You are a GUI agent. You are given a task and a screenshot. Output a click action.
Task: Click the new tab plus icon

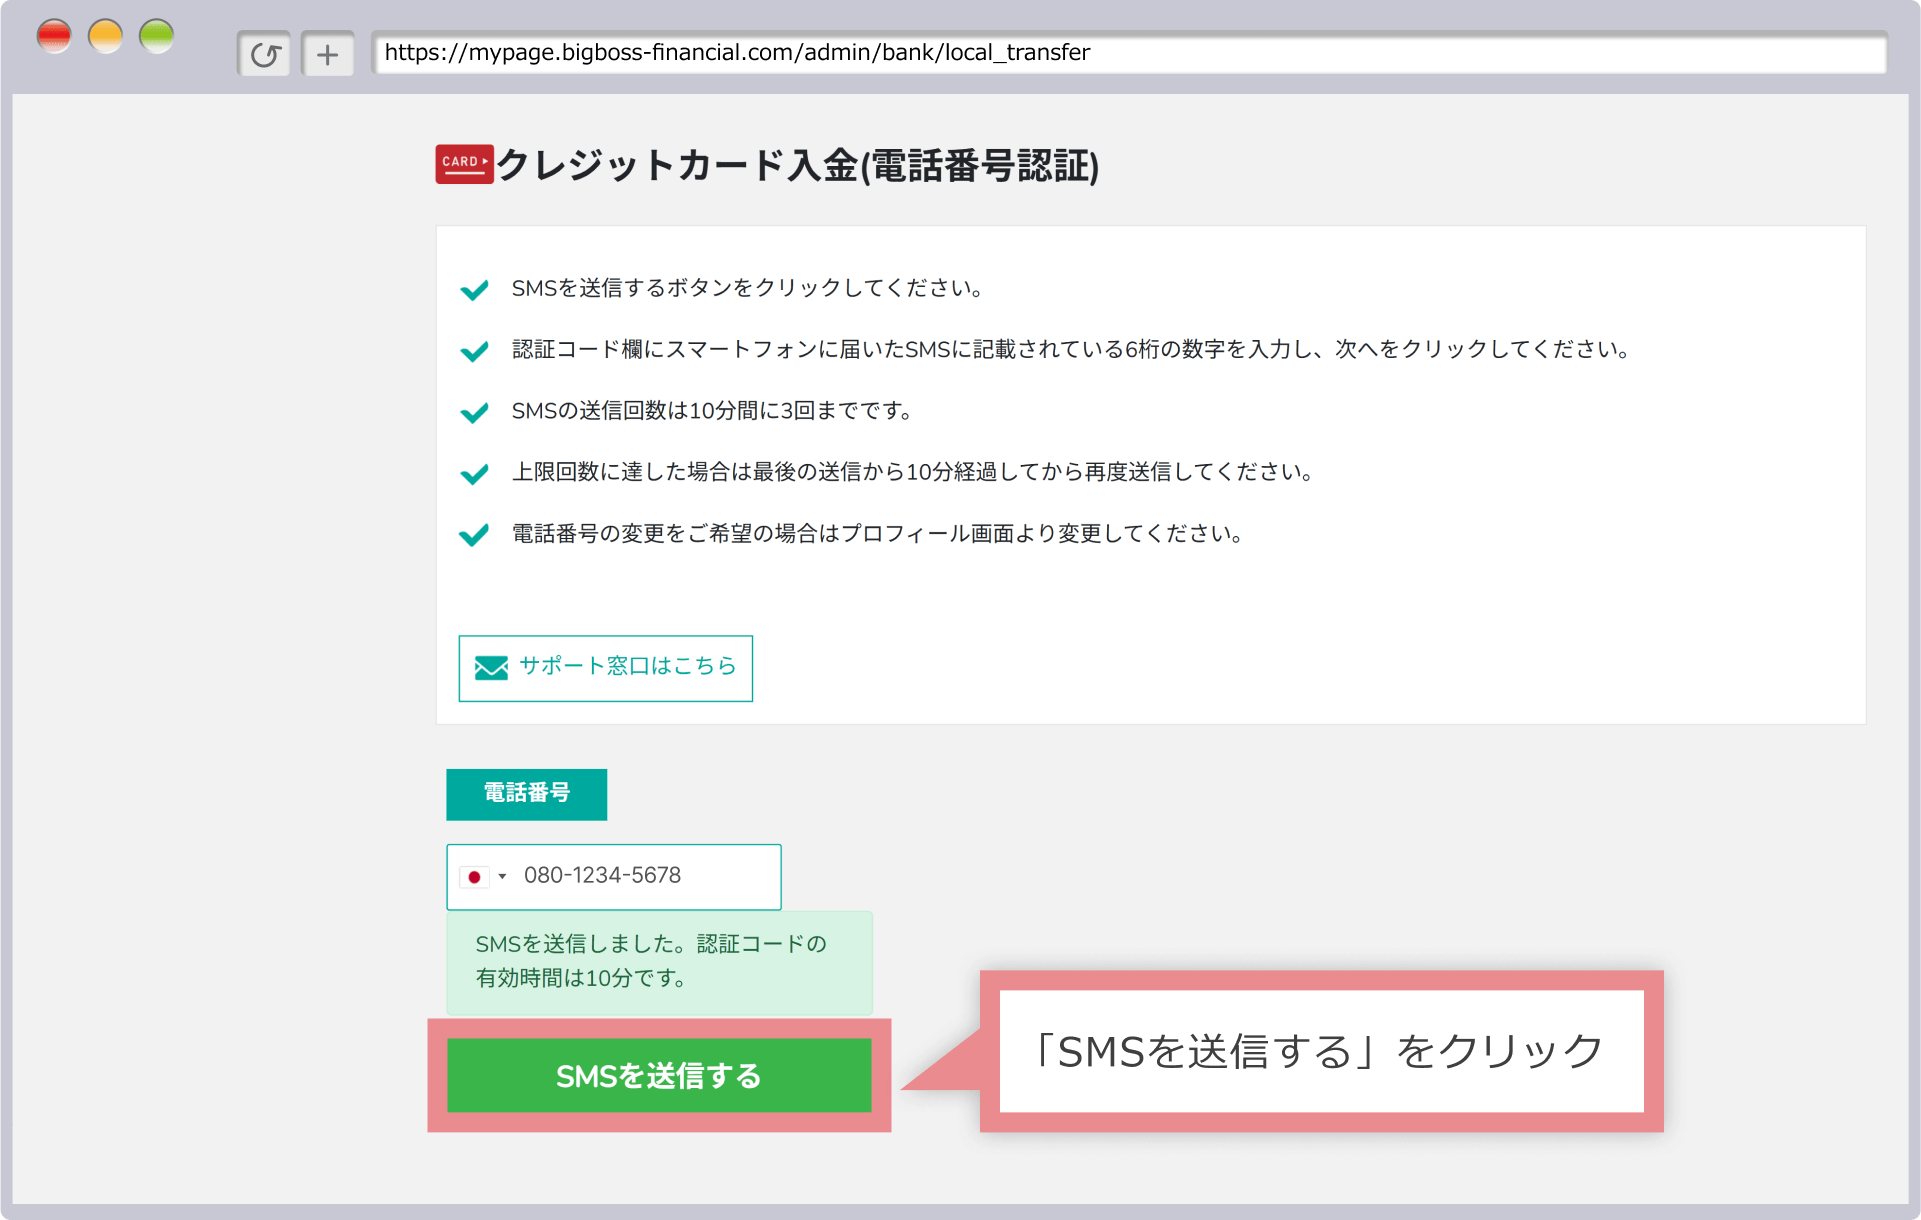(328, 54)
